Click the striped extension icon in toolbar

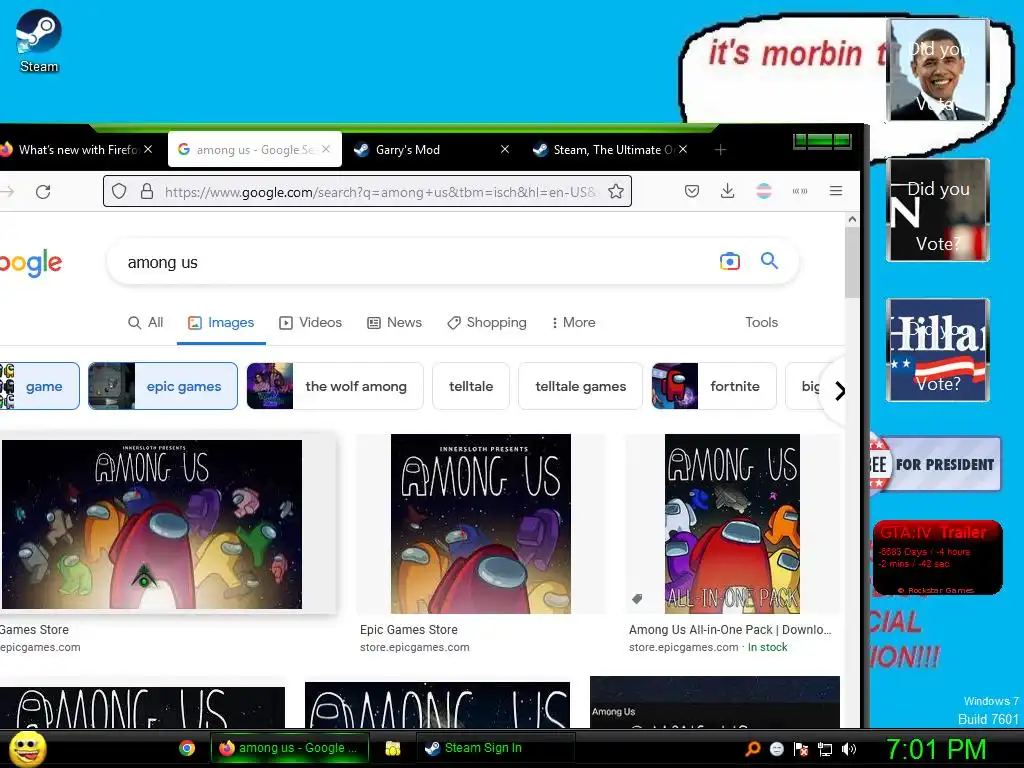point(763,191)
